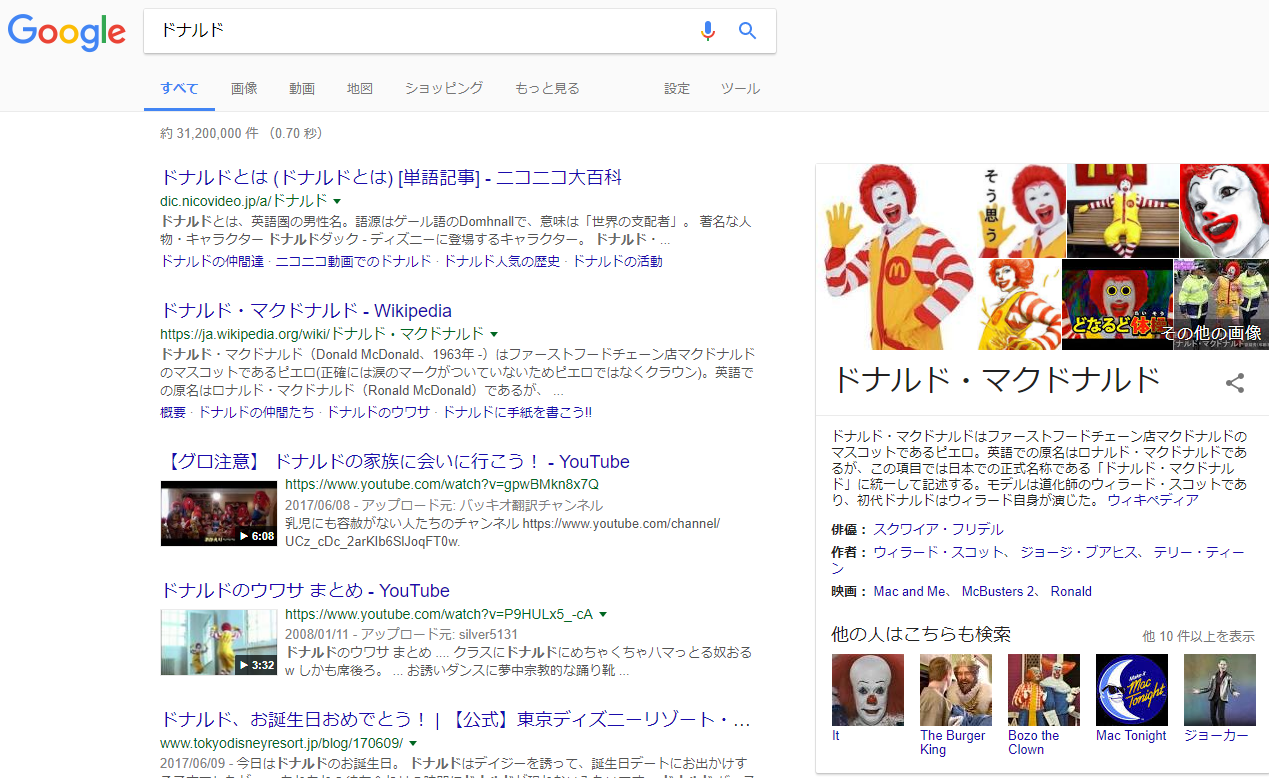Click the Google logo

[67, 32]
